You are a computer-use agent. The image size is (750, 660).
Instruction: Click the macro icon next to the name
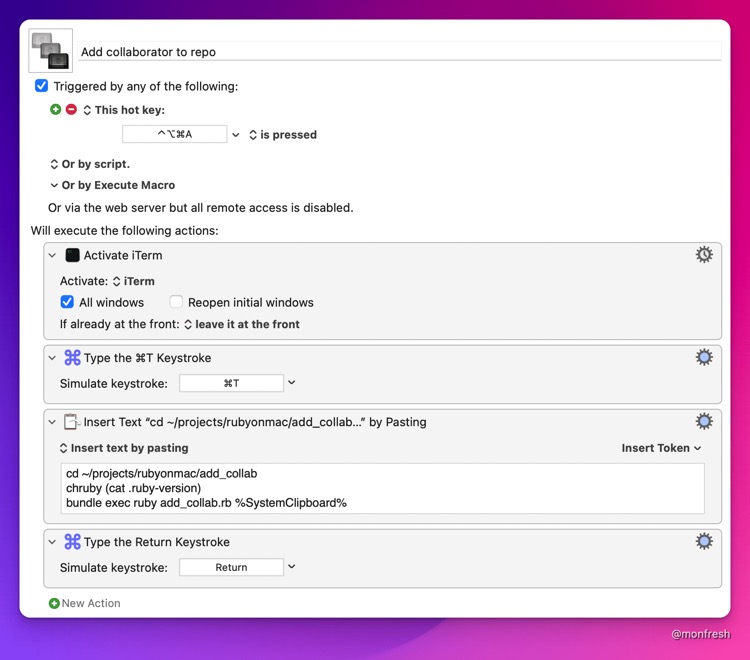(x=50, y=51)
